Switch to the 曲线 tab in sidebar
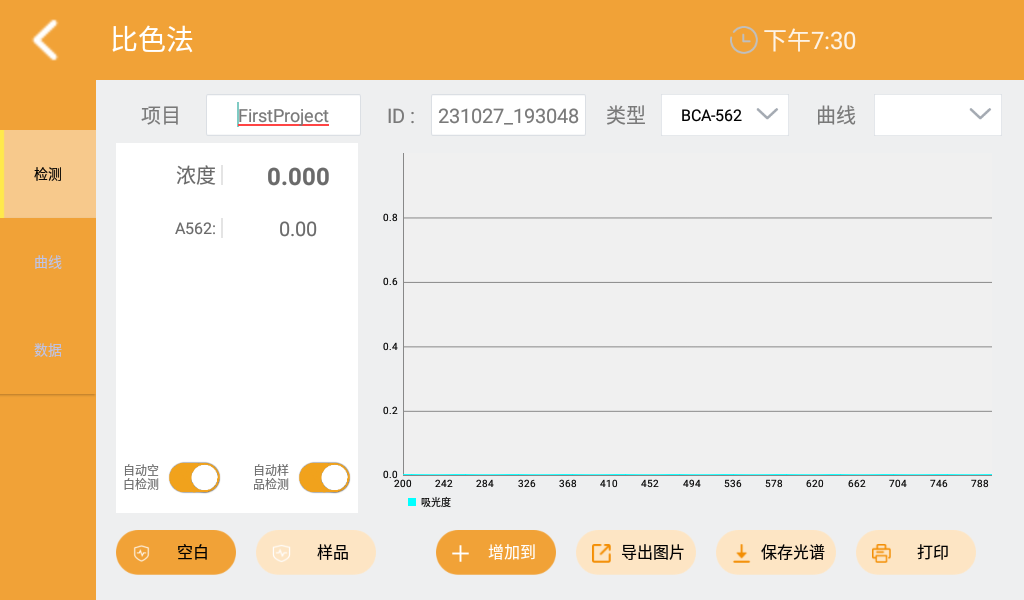 tap(47, 262)
